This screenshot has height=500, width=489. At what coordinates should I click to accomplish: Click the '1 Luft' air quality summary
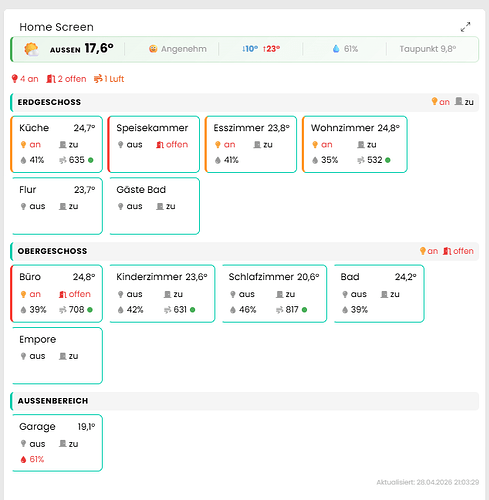tap(109, 79)
